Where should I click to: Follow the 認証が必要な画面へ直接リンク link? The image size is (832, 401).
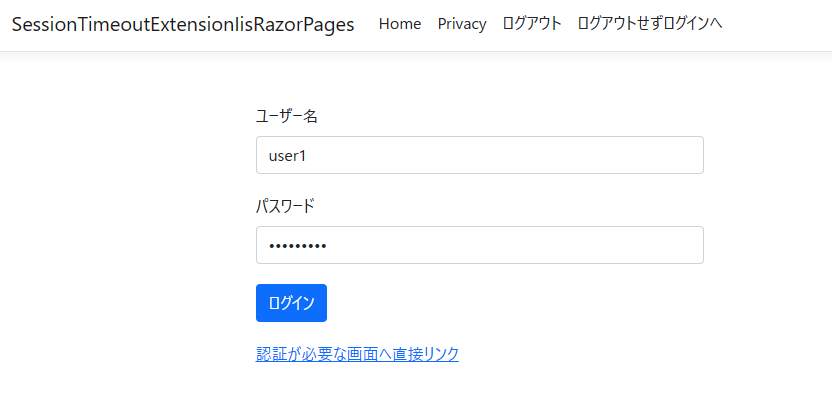[357, 354]
